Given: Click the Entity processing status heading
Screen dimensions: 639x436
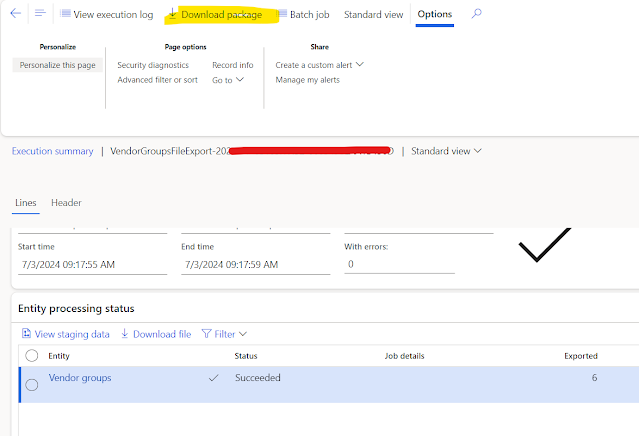Looking at the screenshot, I should tap(76, 308).
